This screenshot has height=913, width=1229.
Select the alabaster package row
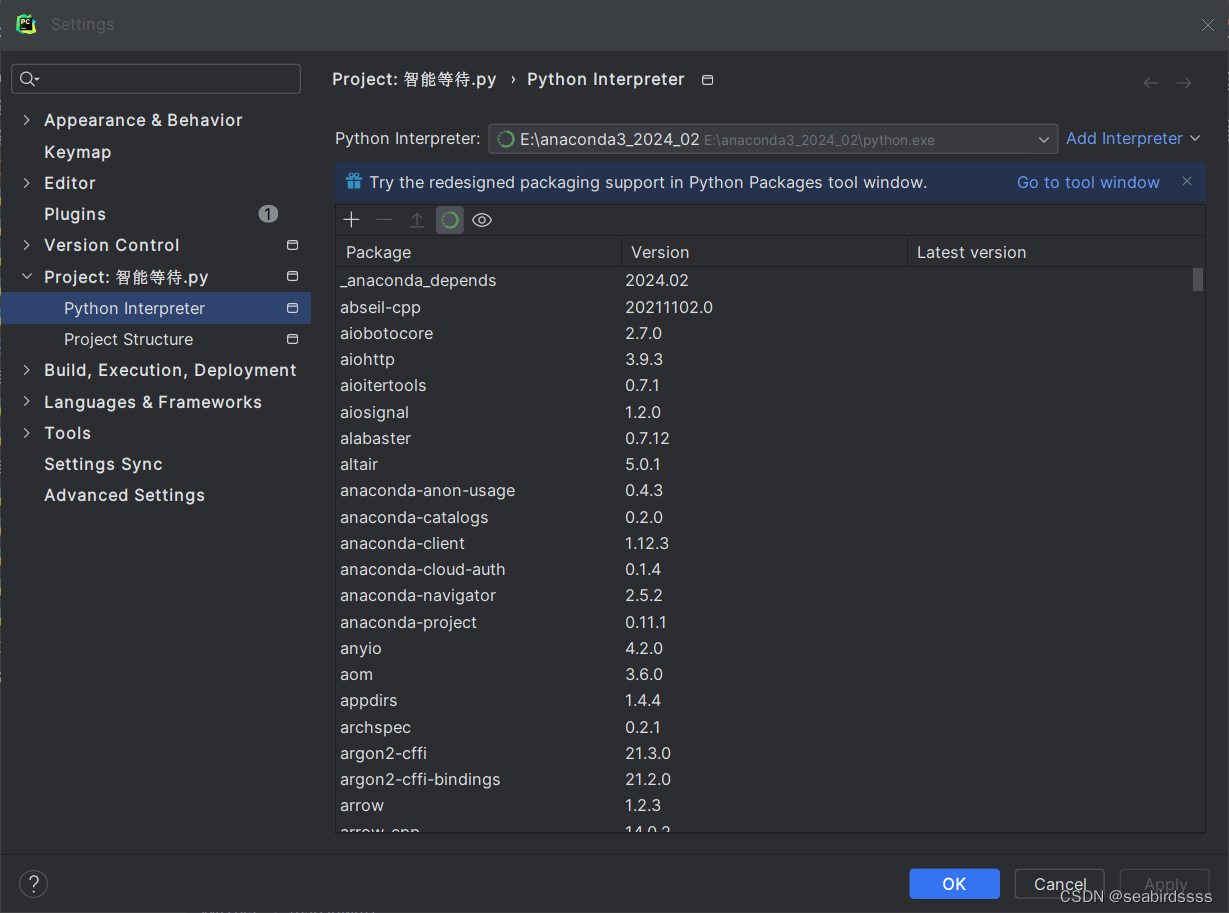(764, 438)
